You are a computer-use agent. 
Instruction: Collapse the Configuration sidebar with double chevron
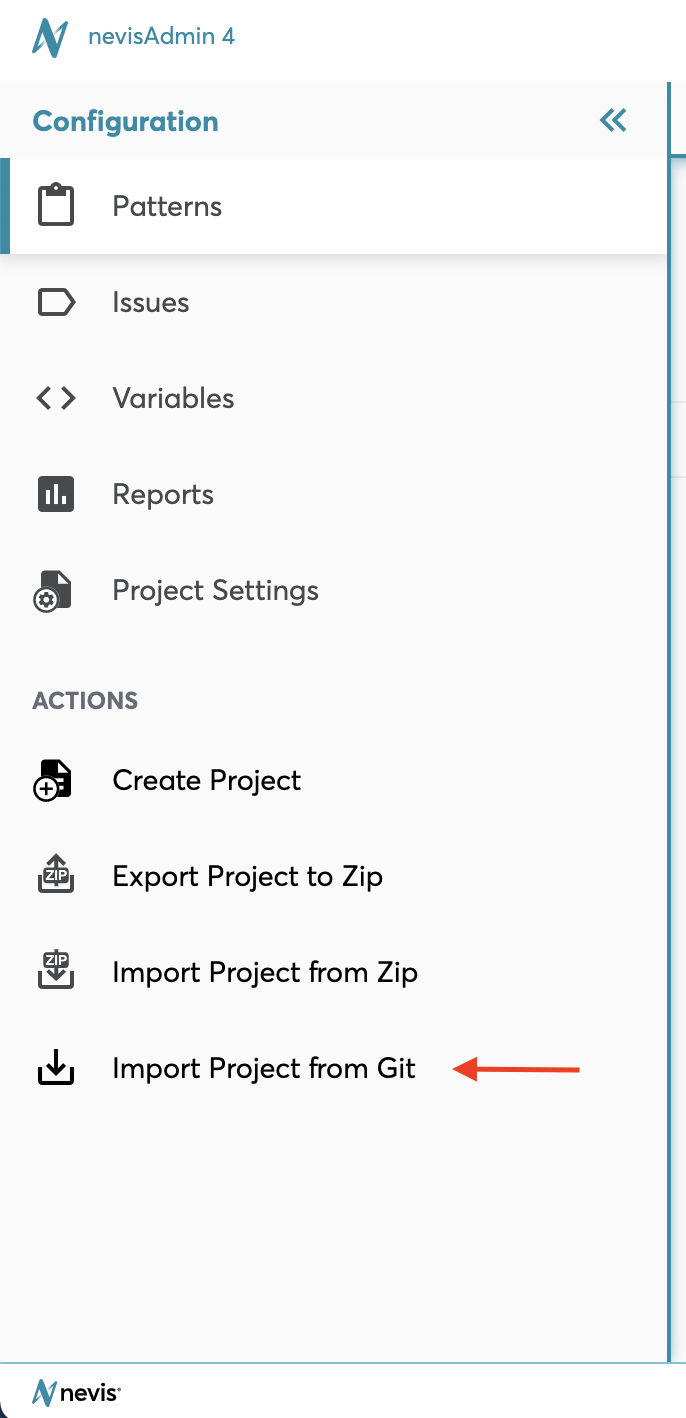613,121
